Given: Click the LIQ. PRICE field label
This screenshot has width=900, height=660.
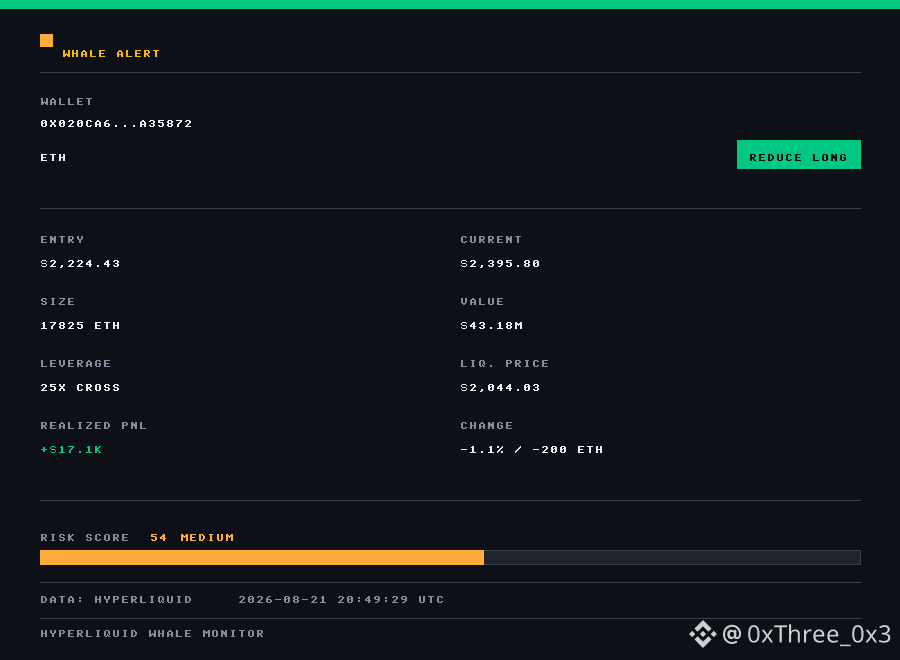Looking at the screenshot, I should [505, 363].
